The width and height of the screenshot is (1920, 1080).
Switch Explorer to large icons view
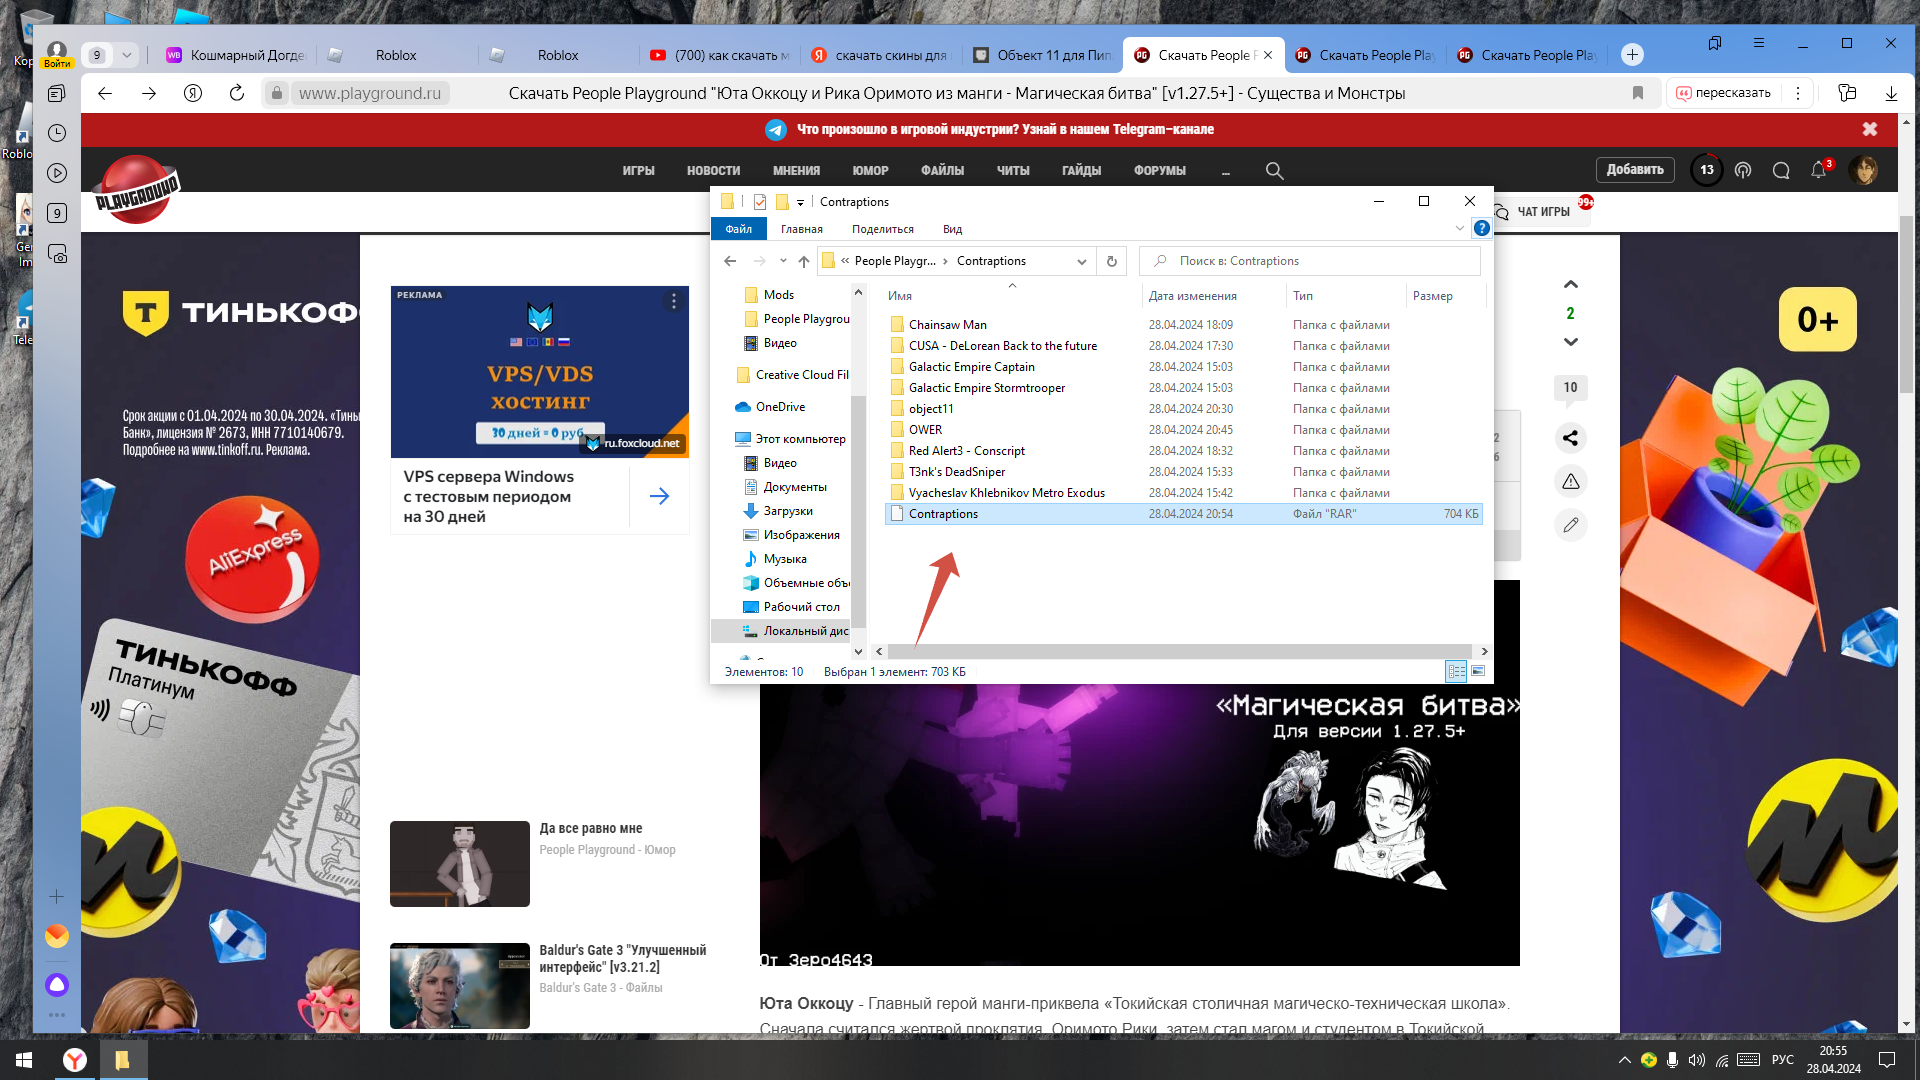[x=1478, y=671]
